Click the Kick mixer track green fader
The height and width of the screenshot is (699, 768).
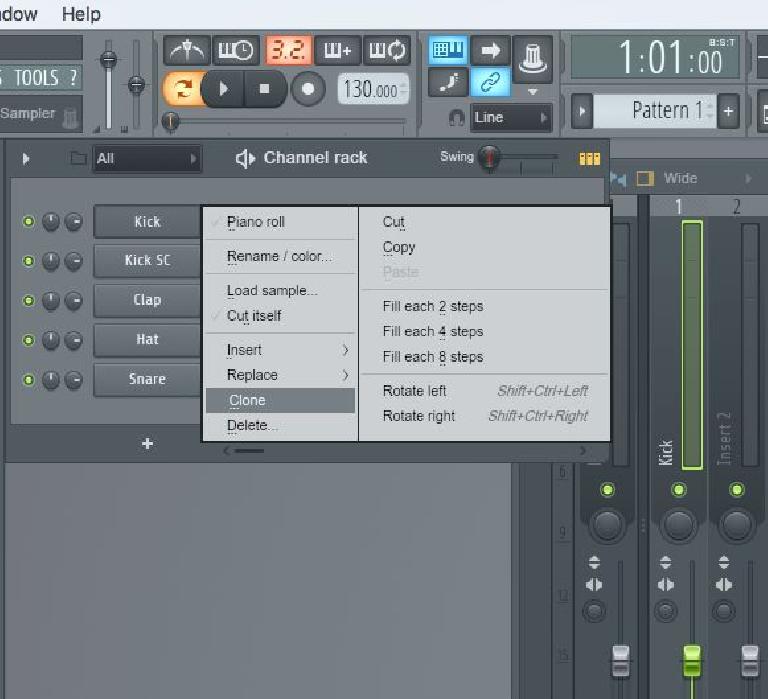point(692,660)
